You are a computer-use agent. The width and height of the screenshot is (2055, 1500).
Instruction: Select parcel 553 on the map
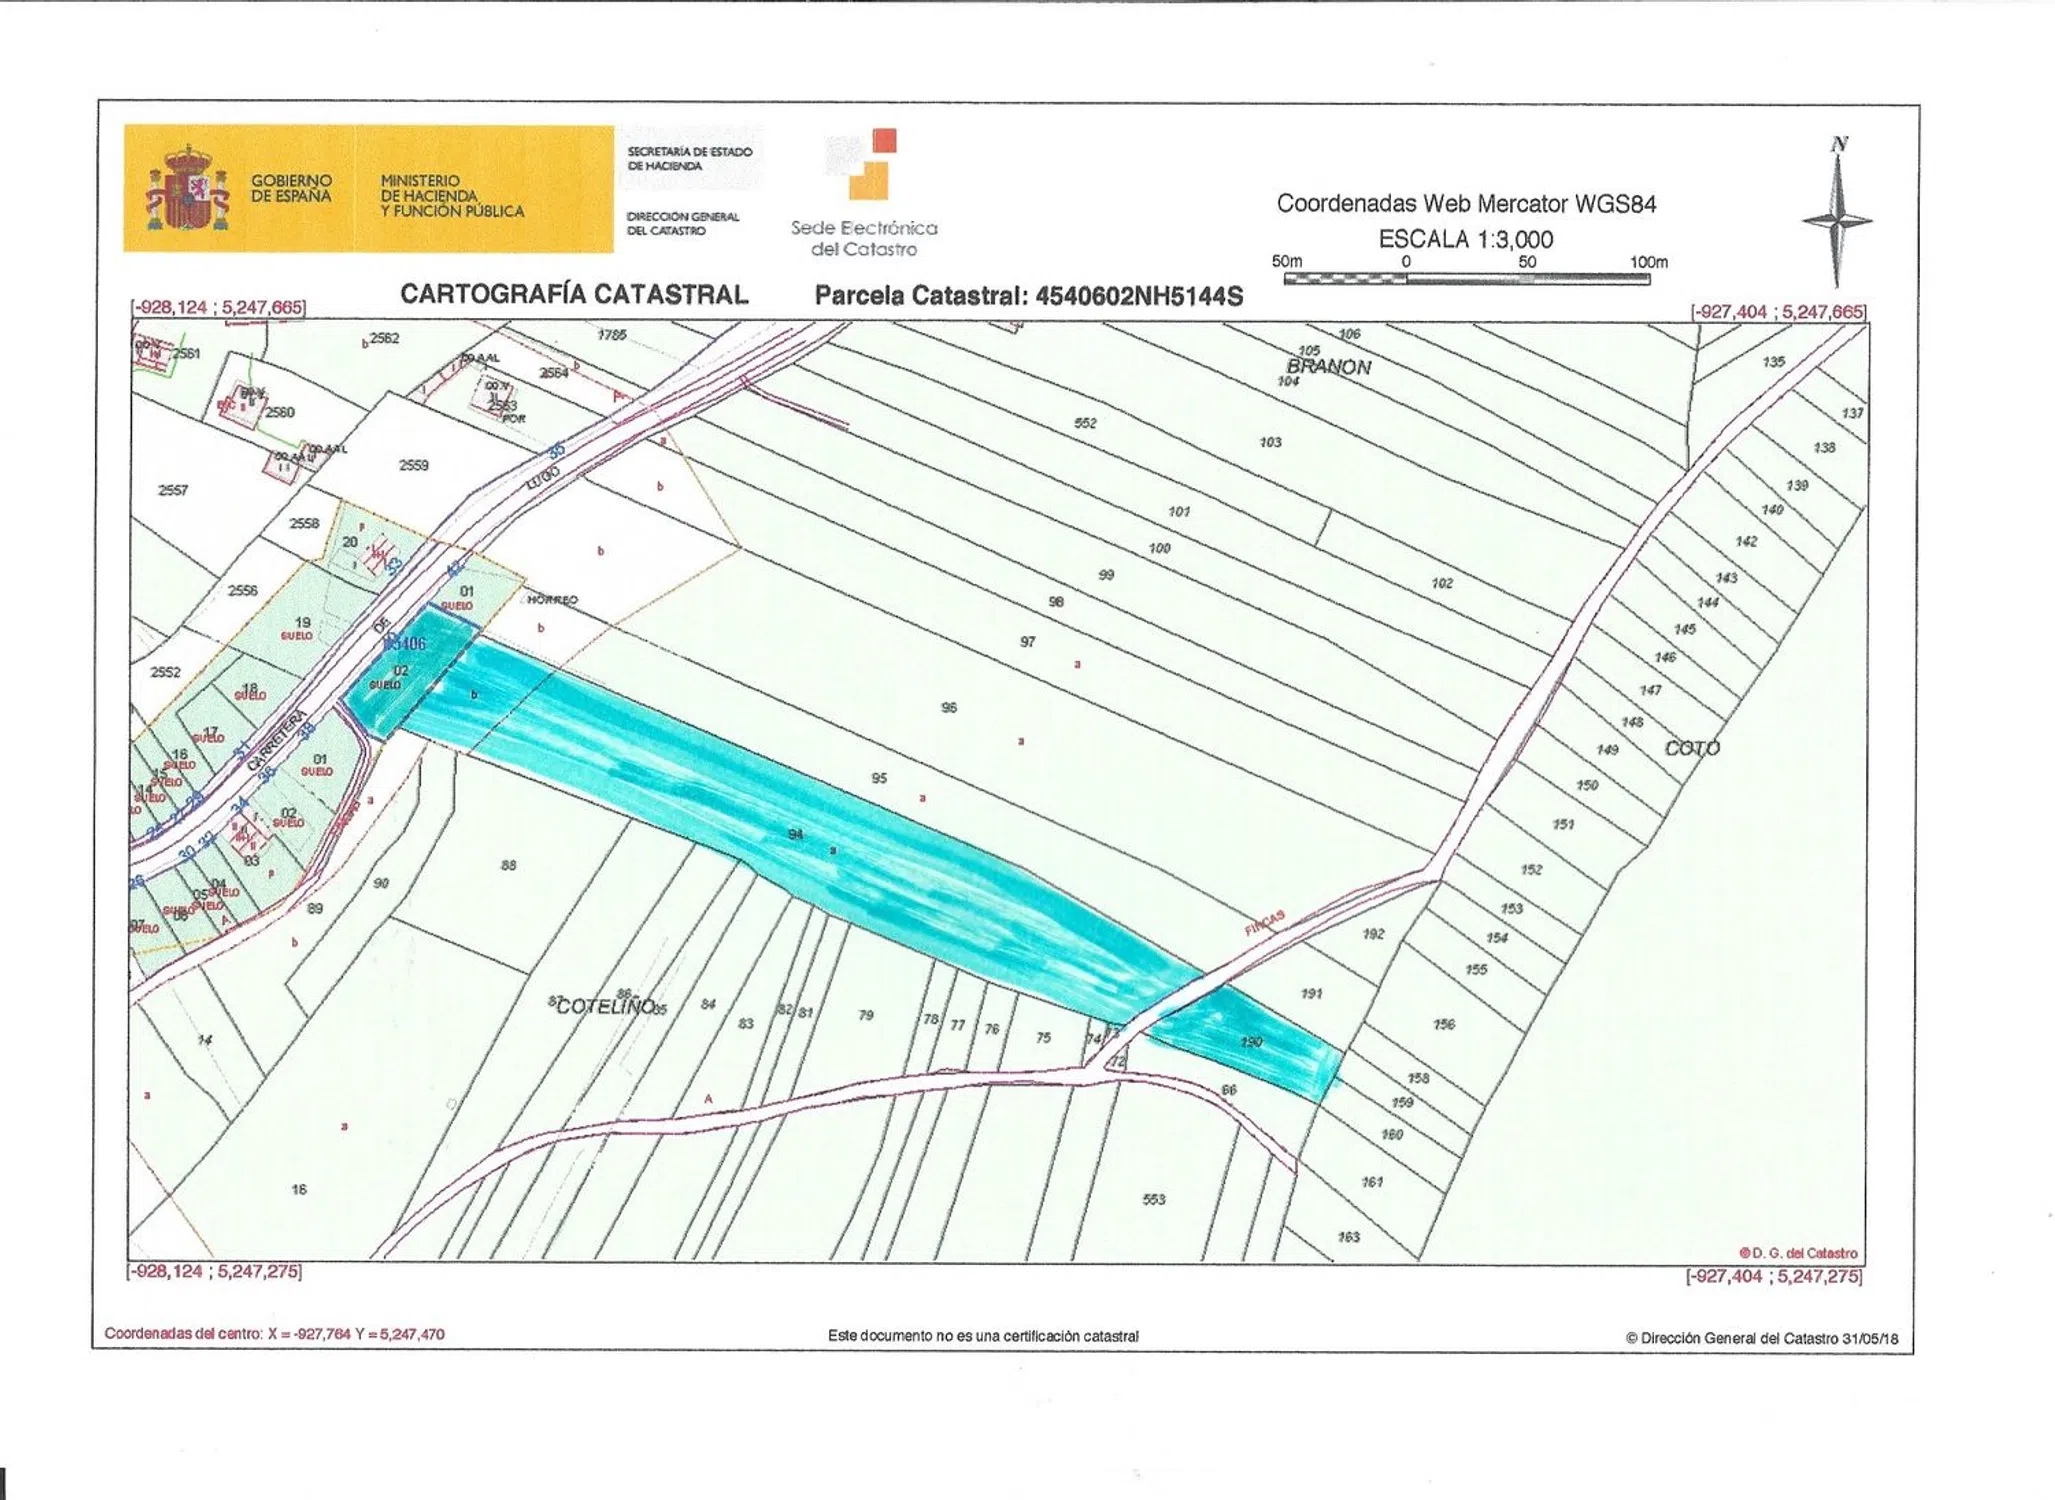coord(1153,1199)
